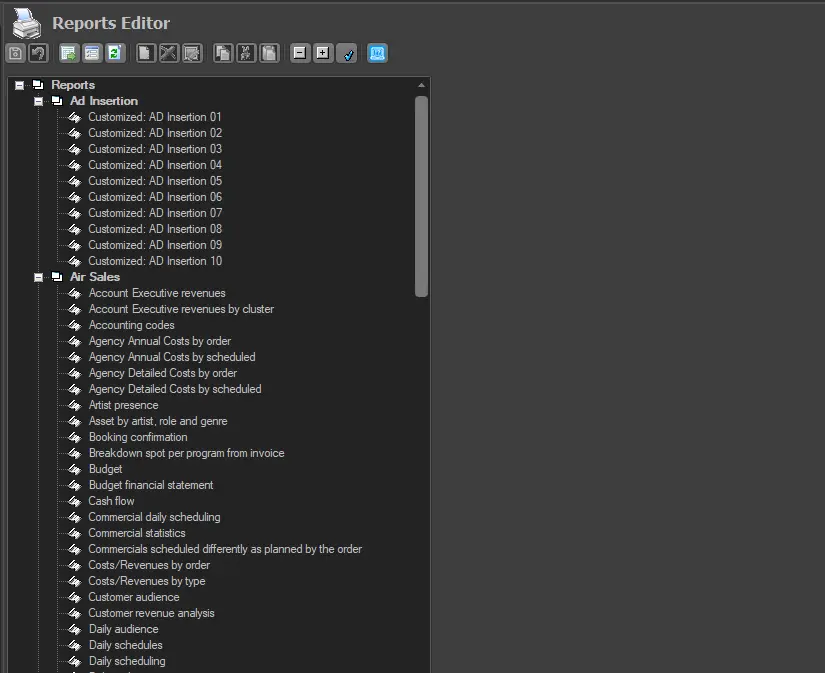Toggle the blue checkmark toolbar button
The image size is (825, 673).
pyautogui.click(x=346, y=54)
